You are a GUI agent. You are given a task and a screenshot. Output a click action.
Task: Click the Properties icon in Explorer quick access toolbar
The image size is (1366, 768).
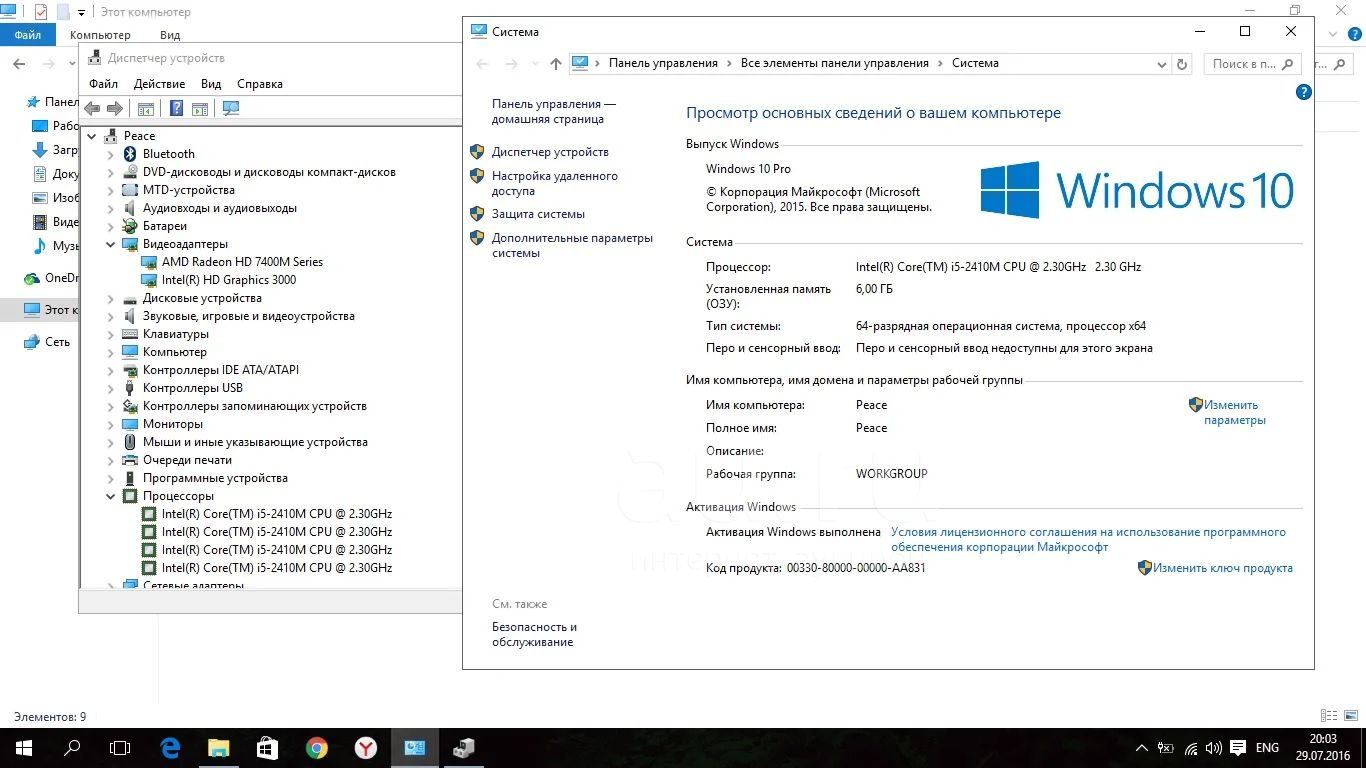(x=40, y=12)
